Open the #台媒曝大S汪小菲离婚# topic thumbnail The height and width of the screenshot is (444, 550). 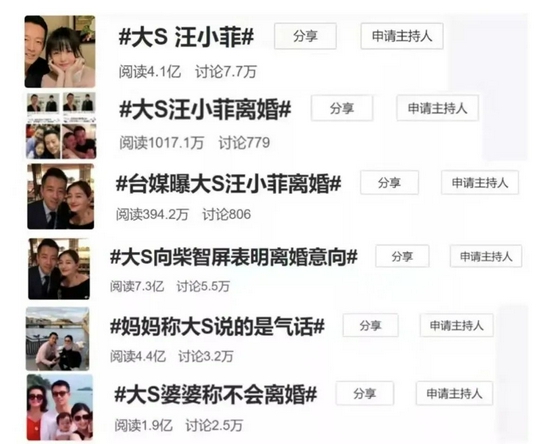tap(61, 196)
